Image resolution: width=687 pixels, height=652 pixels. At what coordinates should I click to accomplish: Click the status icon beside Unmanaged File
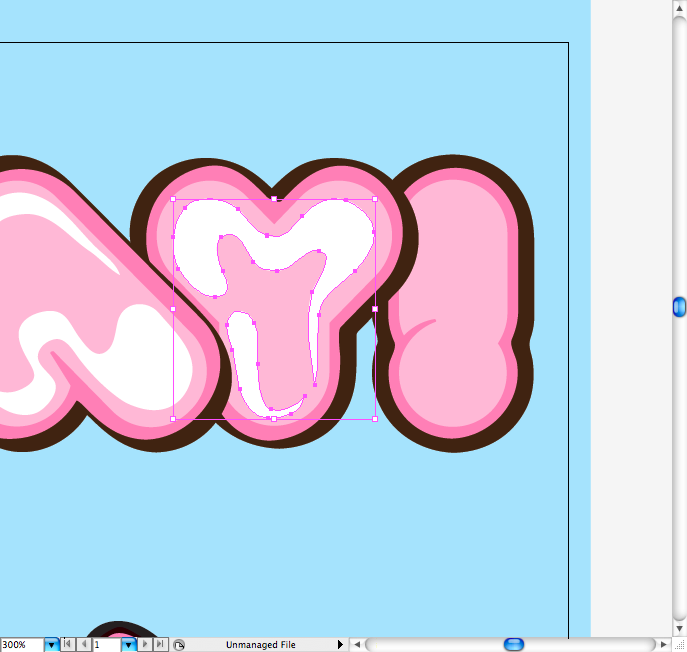click(x=179, y=645)
